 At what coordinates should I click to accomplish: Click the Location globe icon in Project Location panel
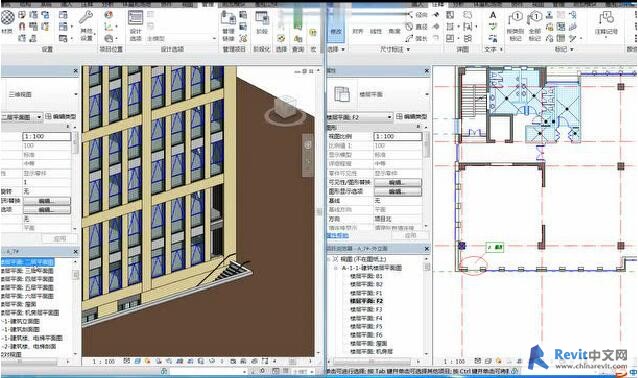108,15
